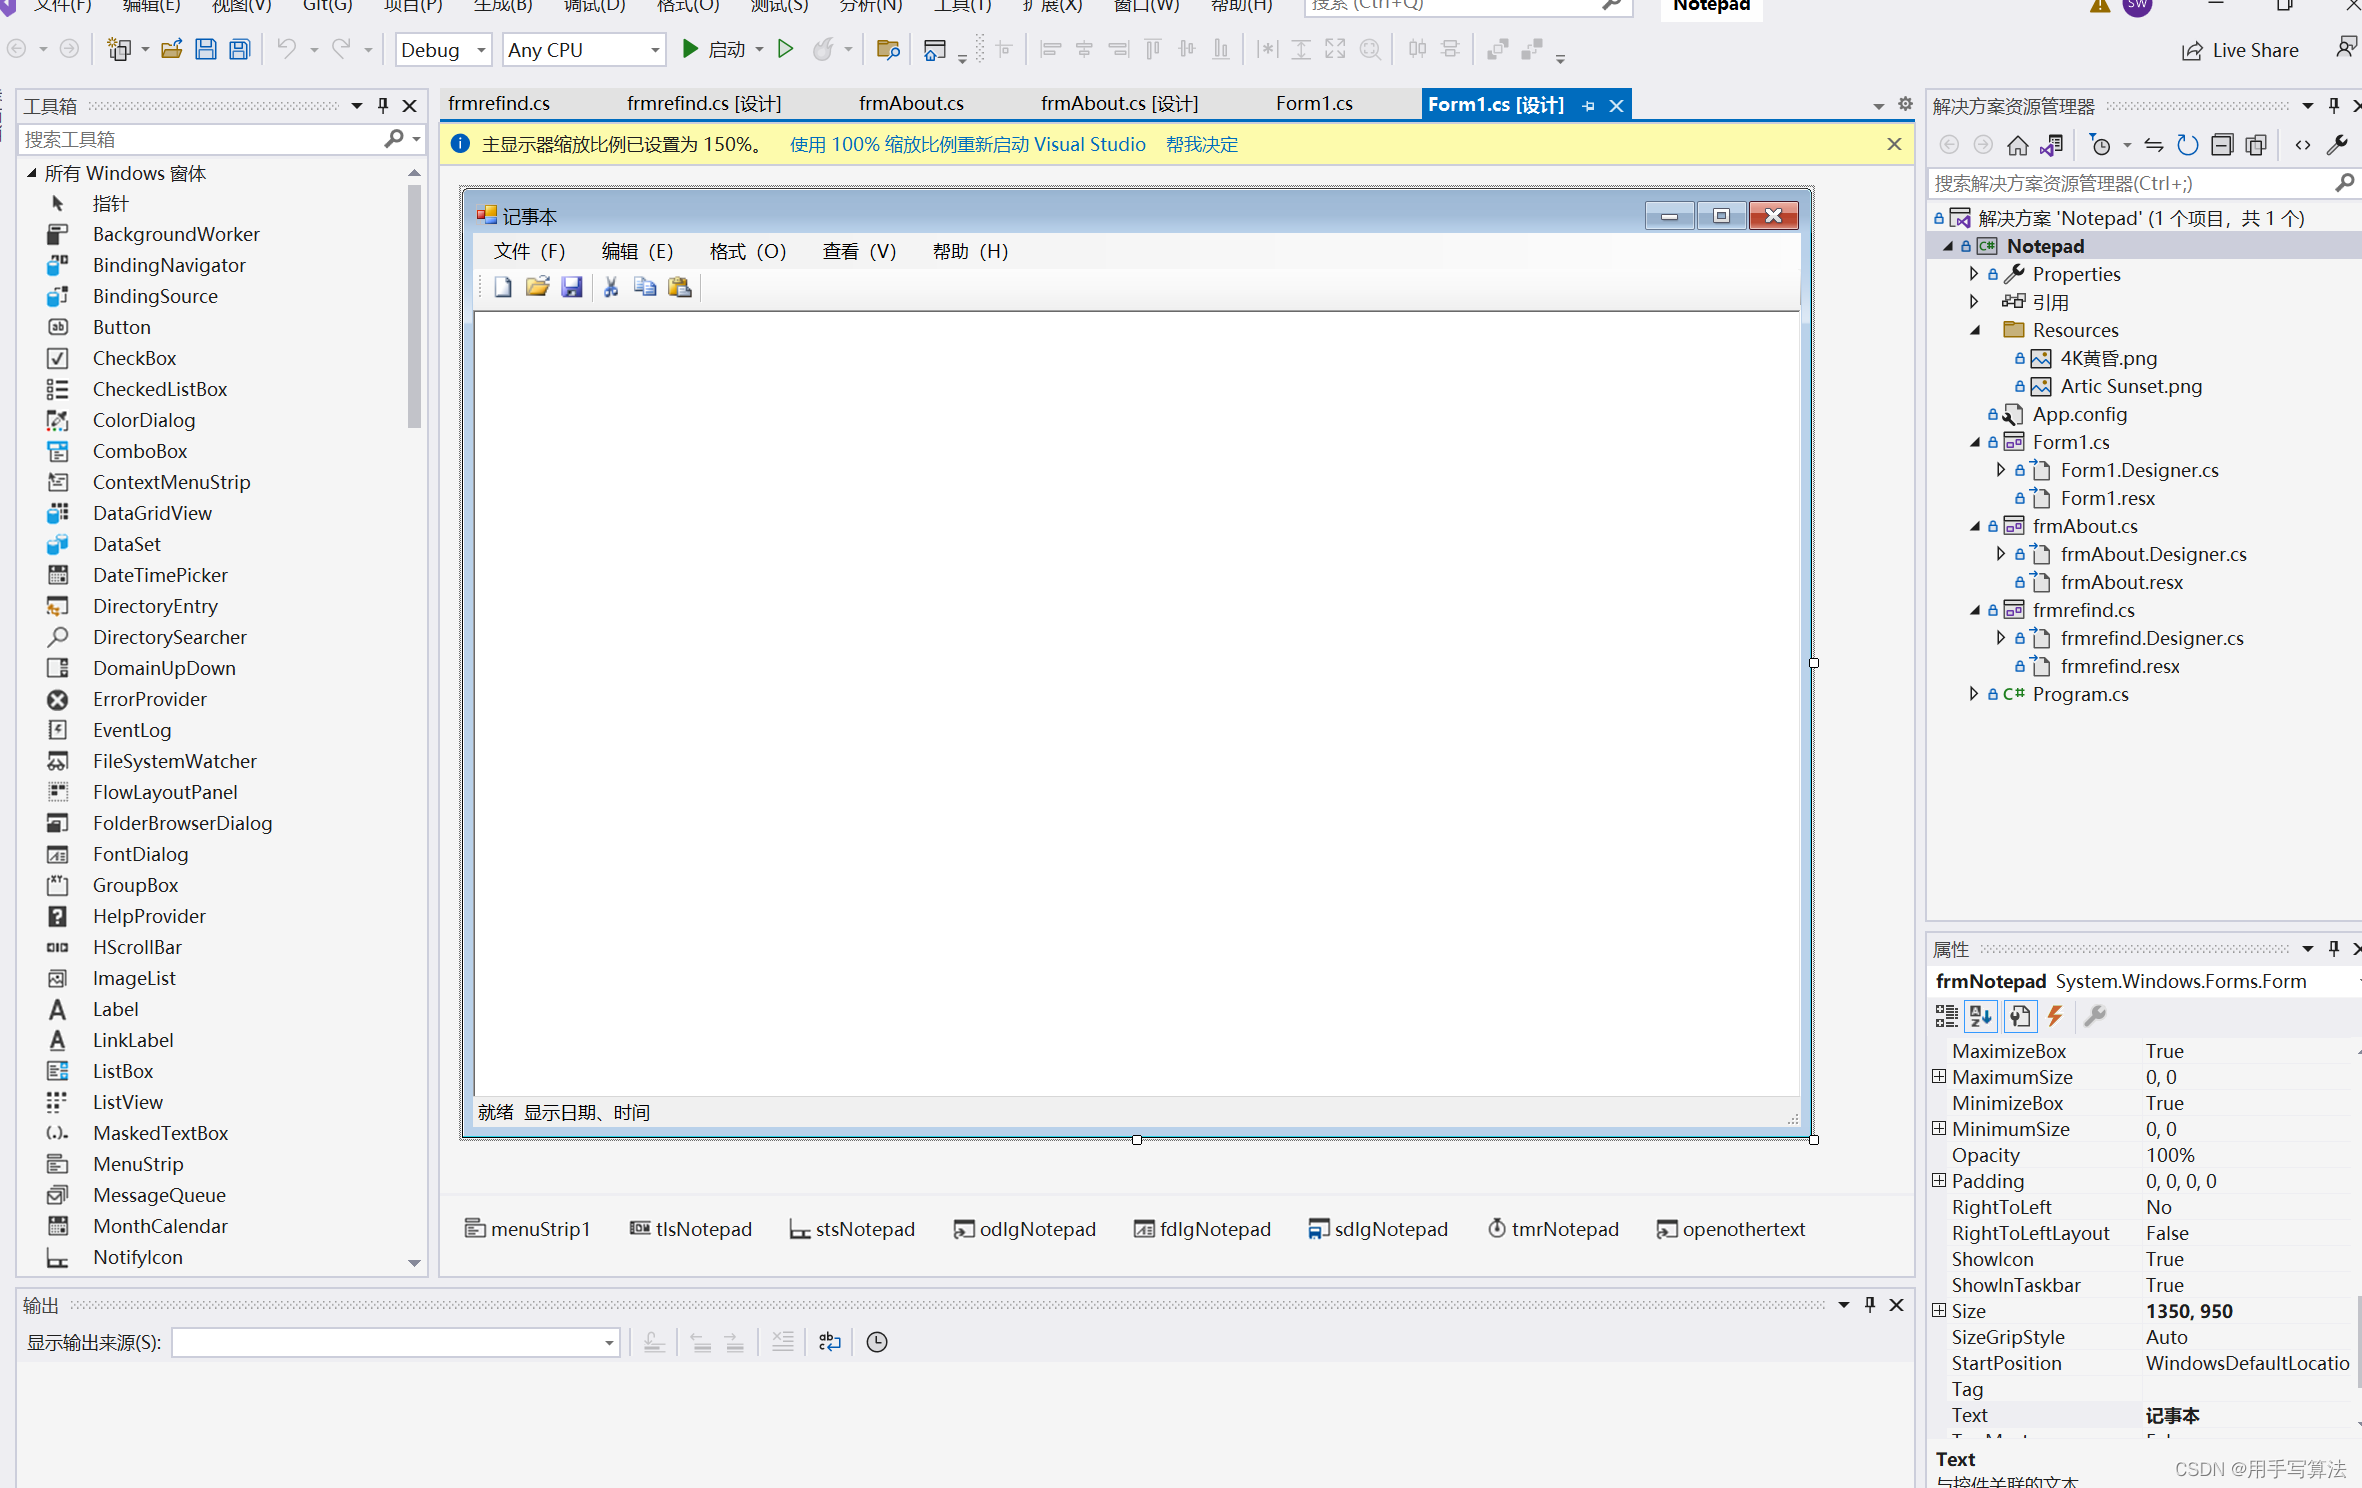
Task: Select the MenuStrip control in Toolbox
Action: pyautogui.click(x=138, y=1164)
